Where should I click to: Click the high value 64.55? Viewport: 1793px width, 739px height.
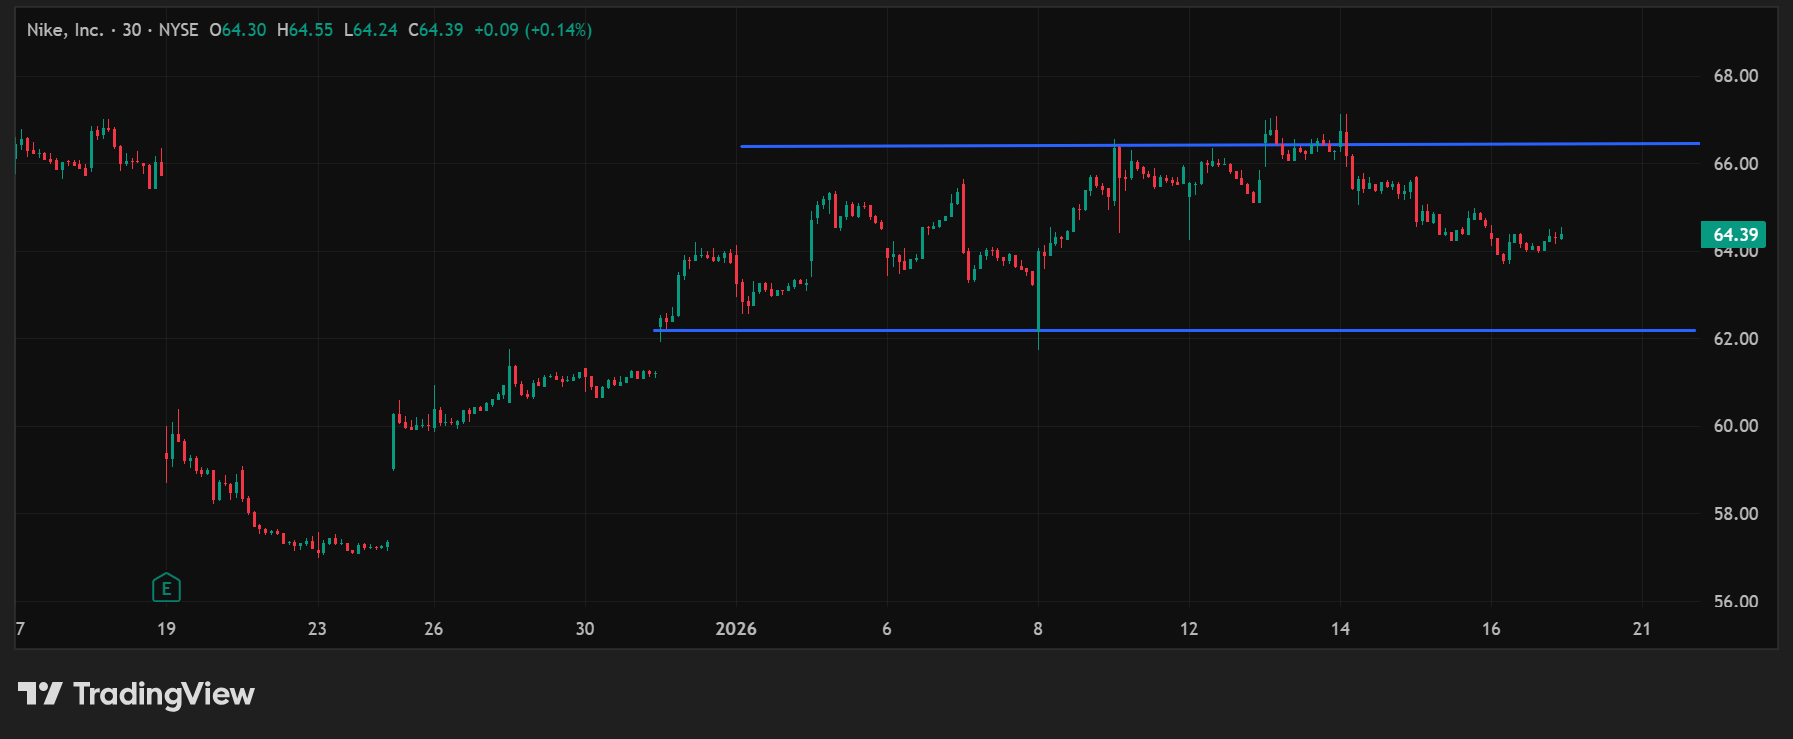[311, 30]
